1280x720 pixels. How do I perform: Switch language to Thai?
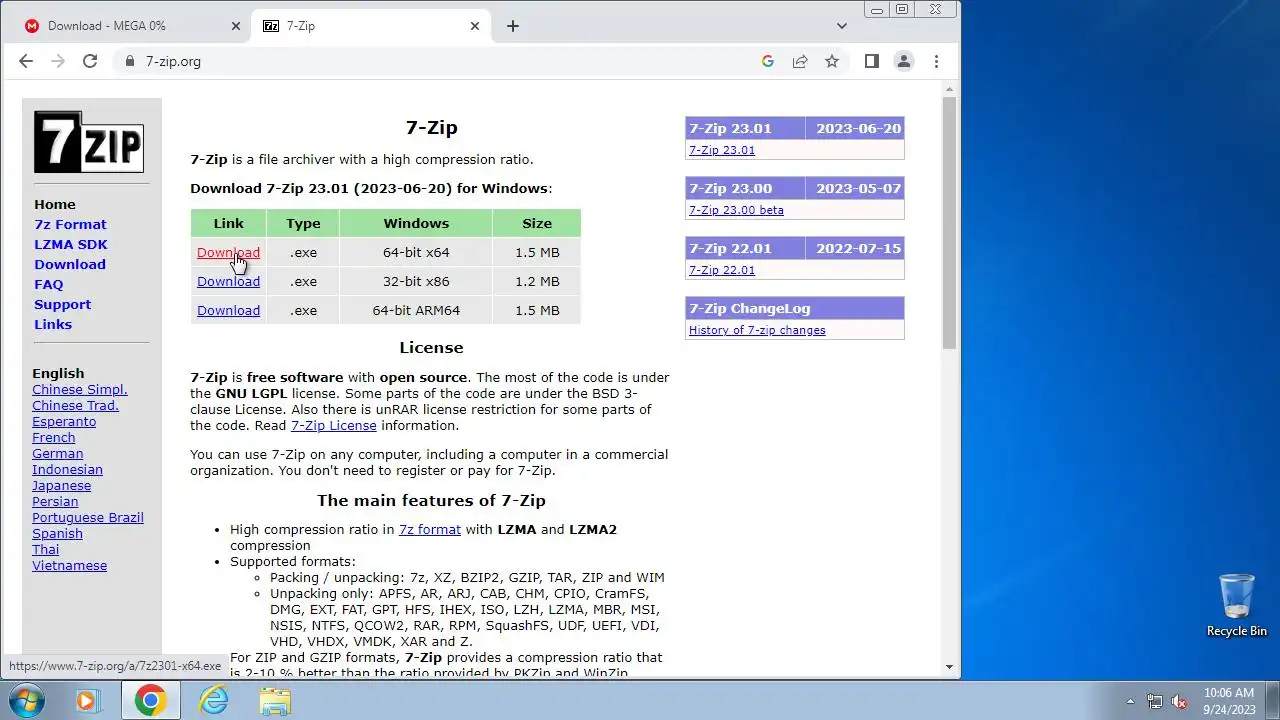45,549
